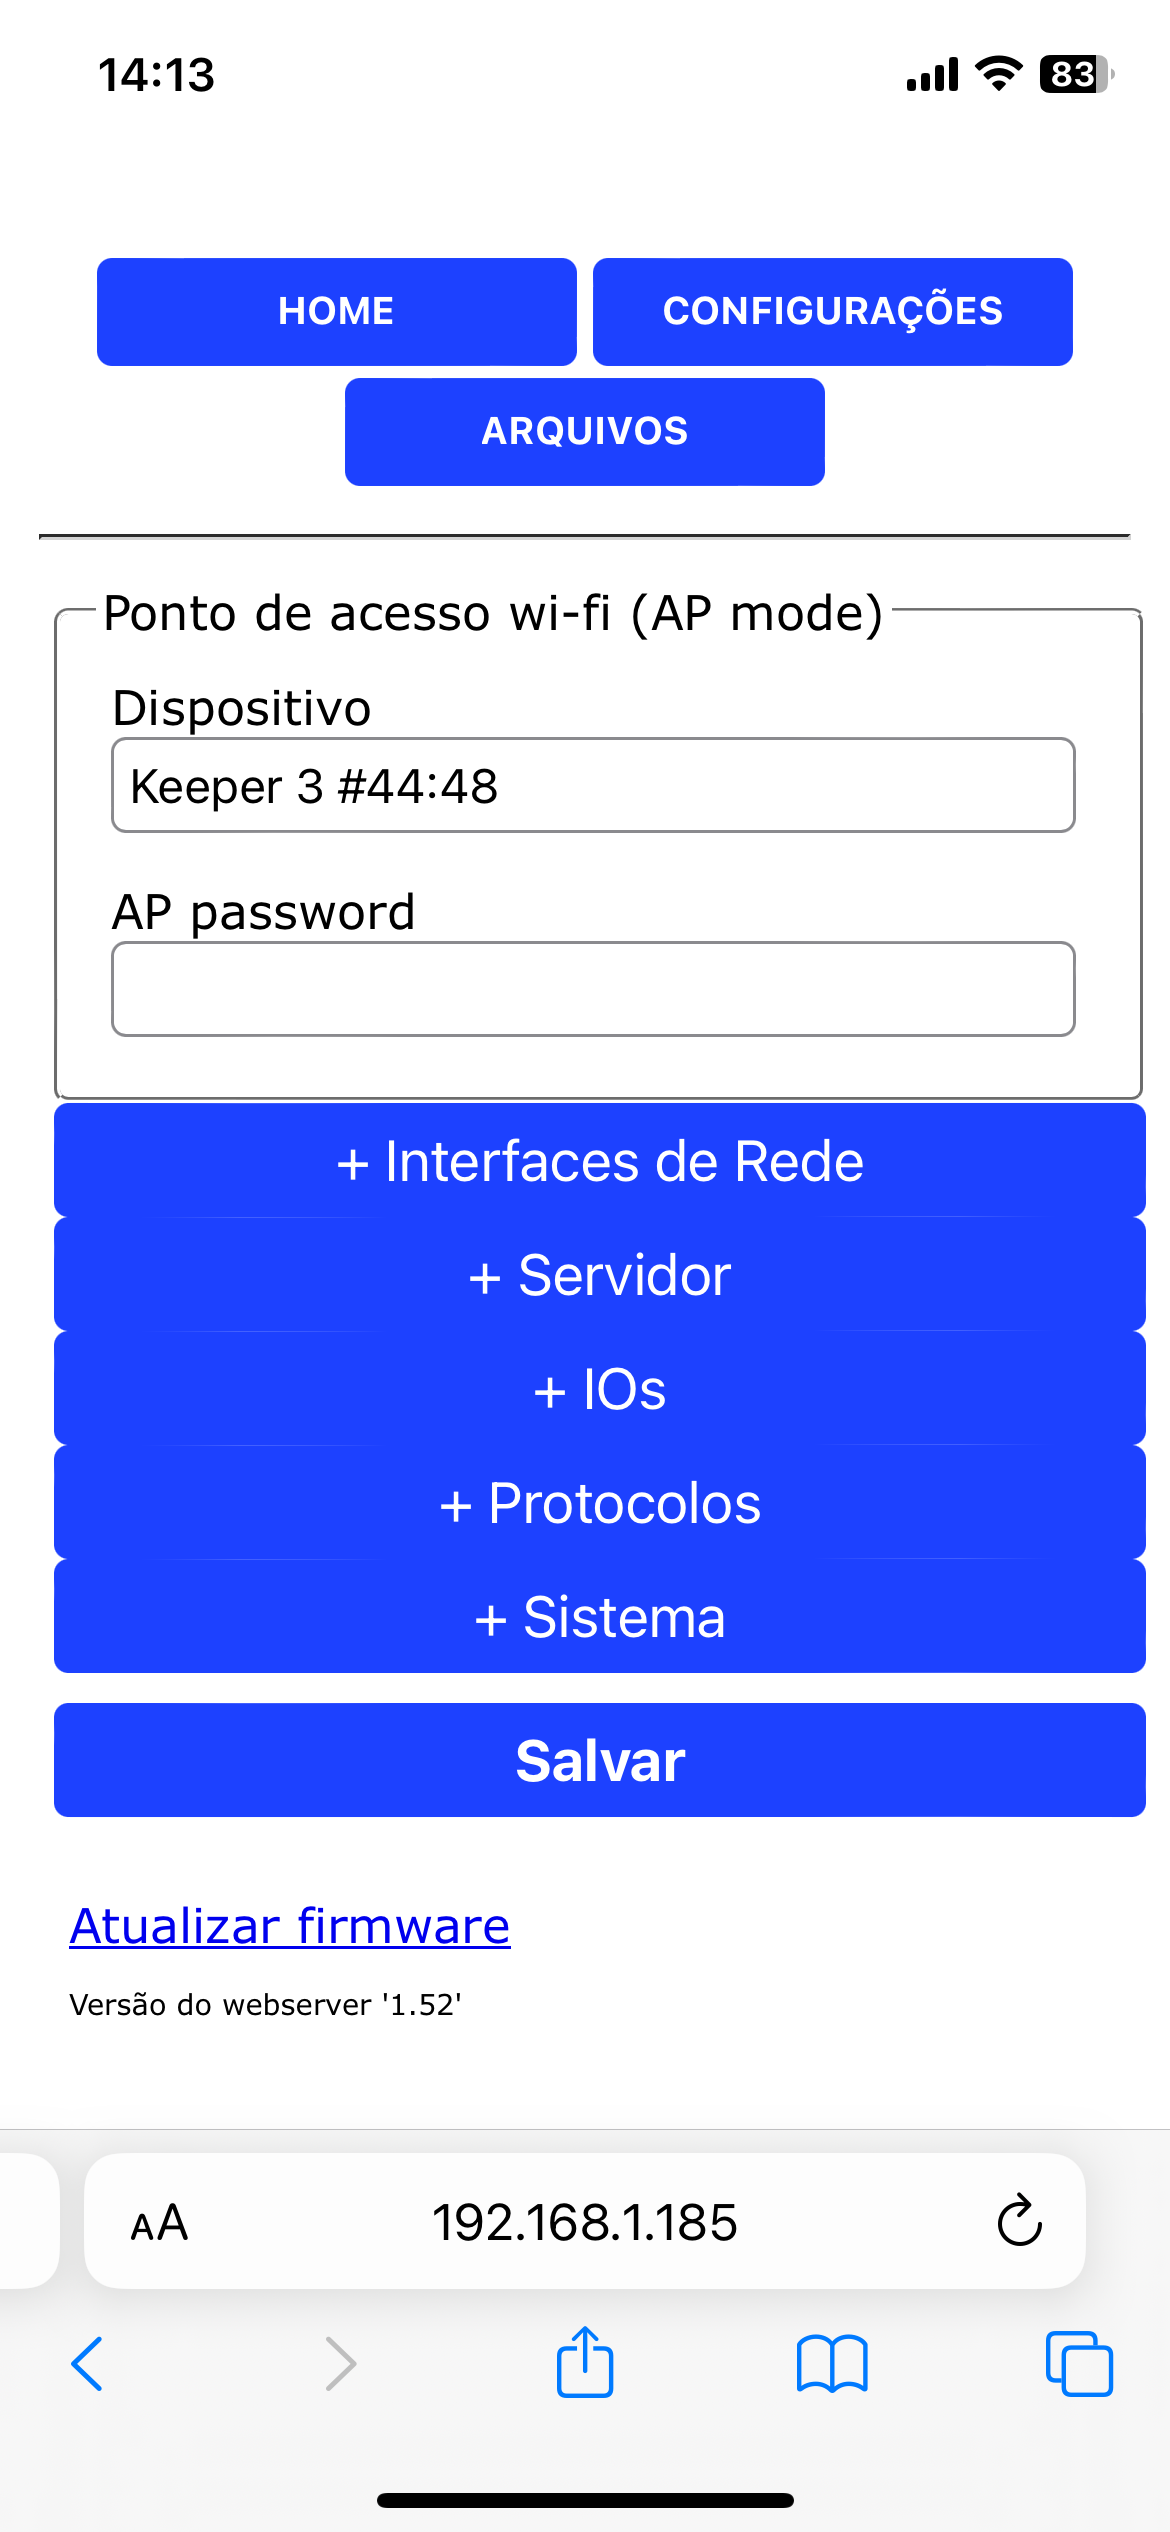Tap the Safari back arrow
This screenshot has height=2532, width=1170.
click(88, 2364)
